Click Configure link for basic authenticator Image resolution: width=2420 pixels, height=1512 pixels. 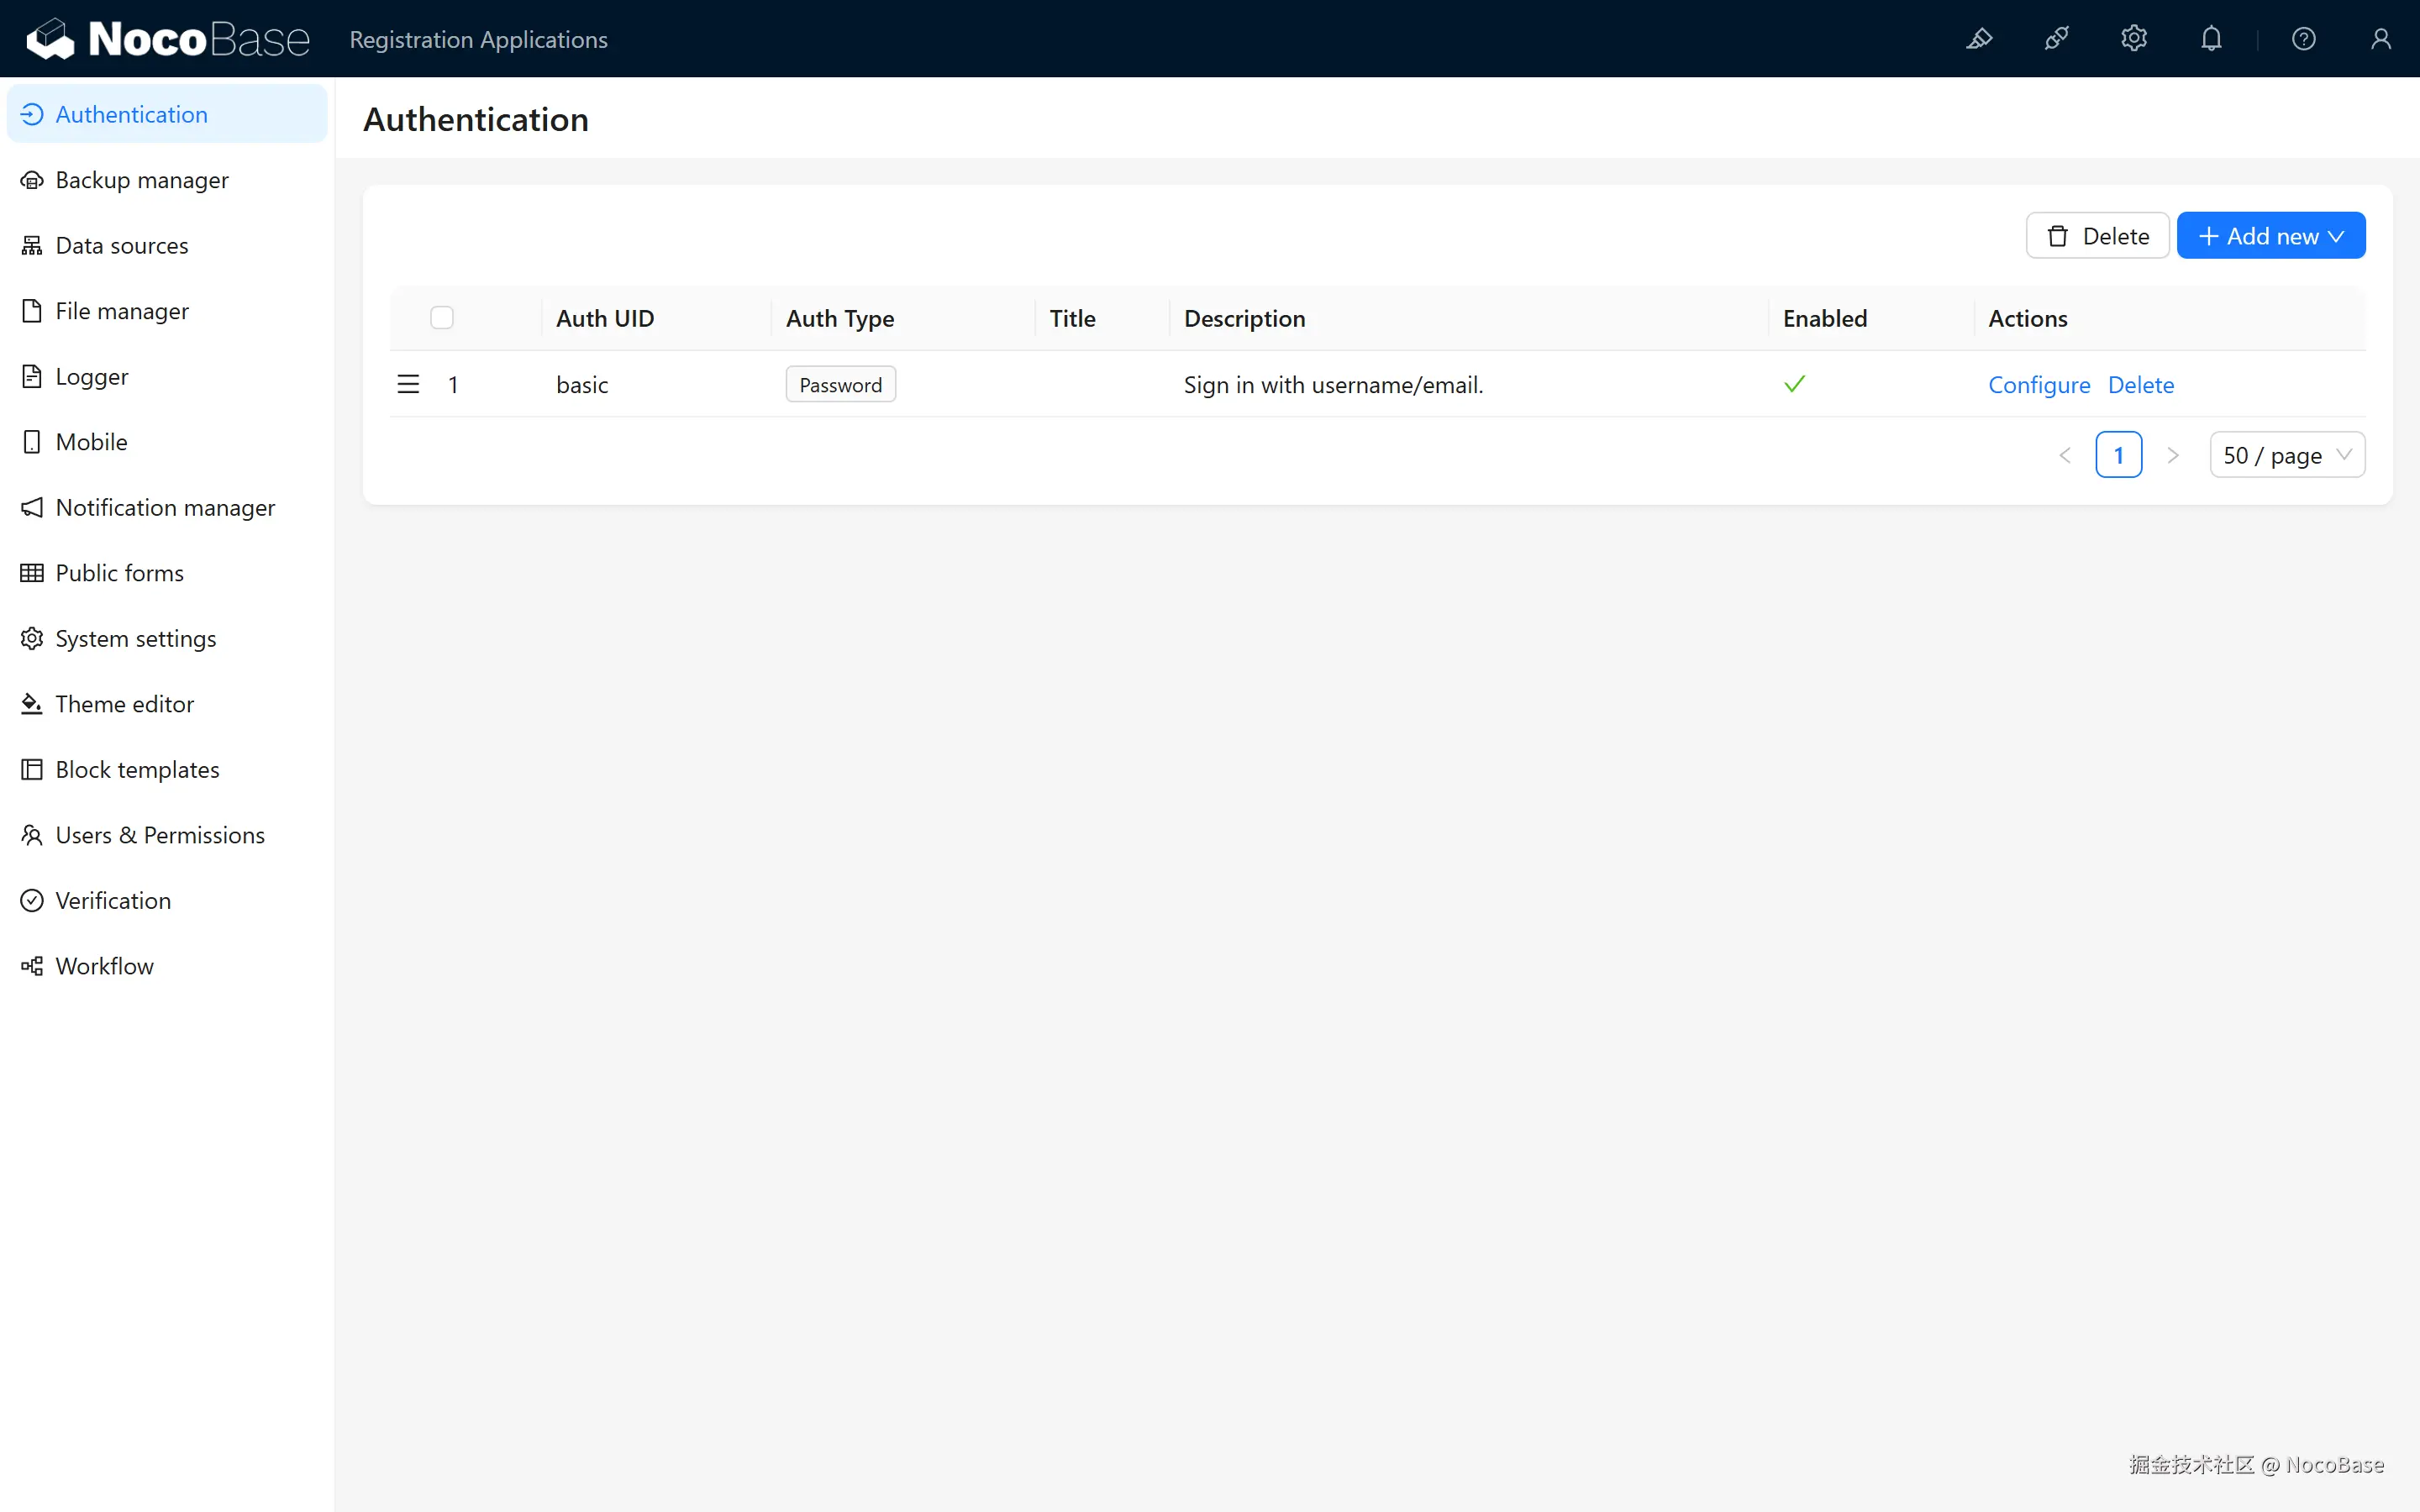click(x=2038, y=385)
